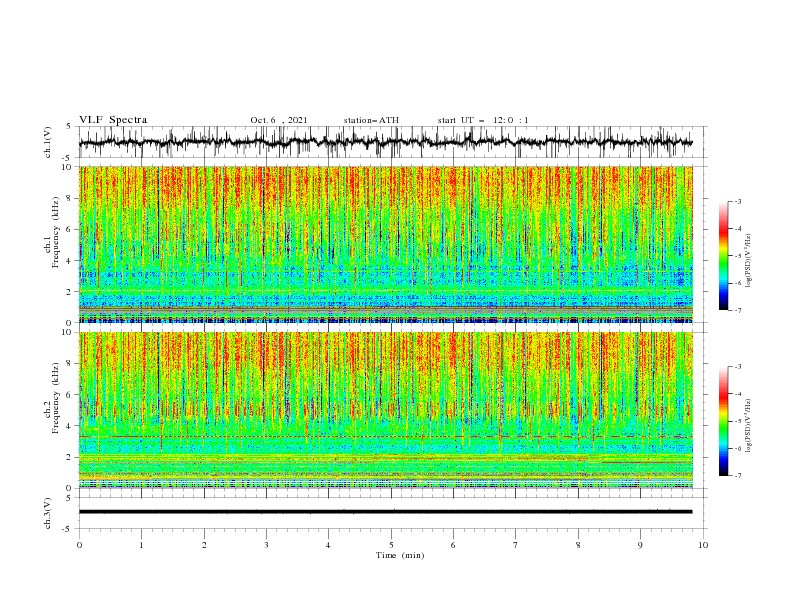Click the "-7" label on ch.2 colorbar

pos(737,475)
